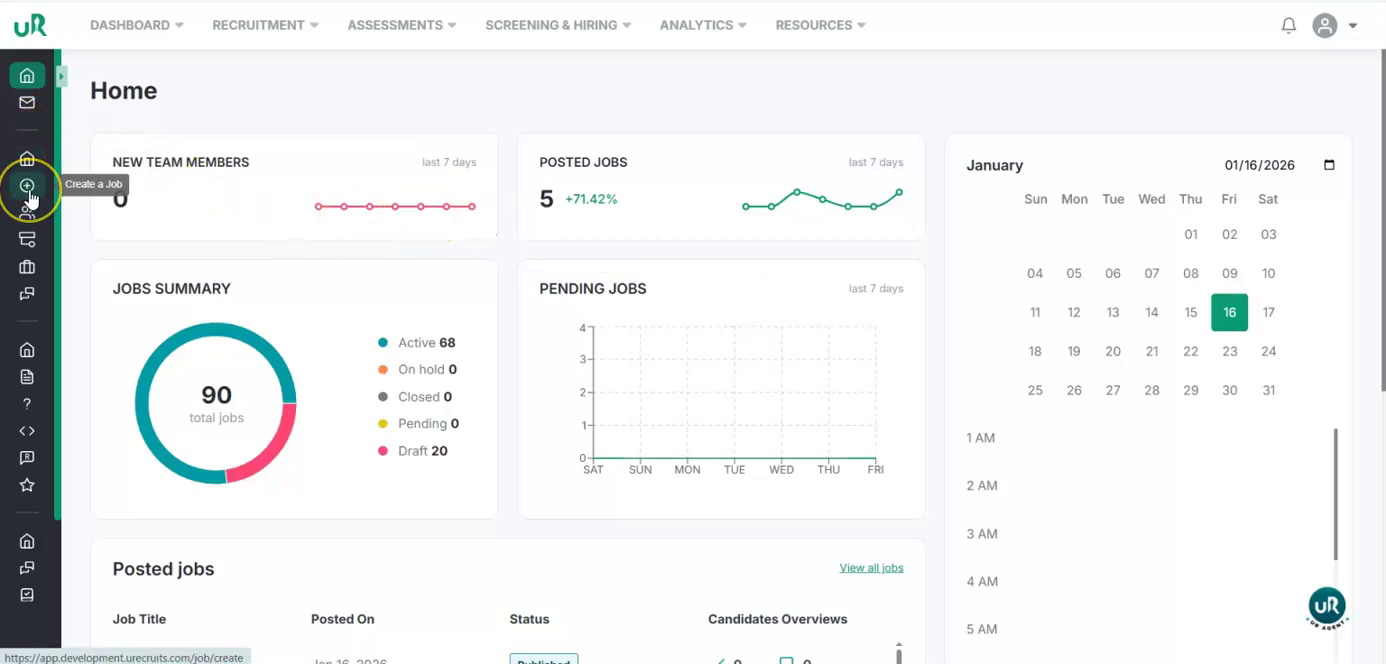Screen dimensions: 1386x664
Task: Click the 01/16/2026 date input field
Action: point(1260,165)
